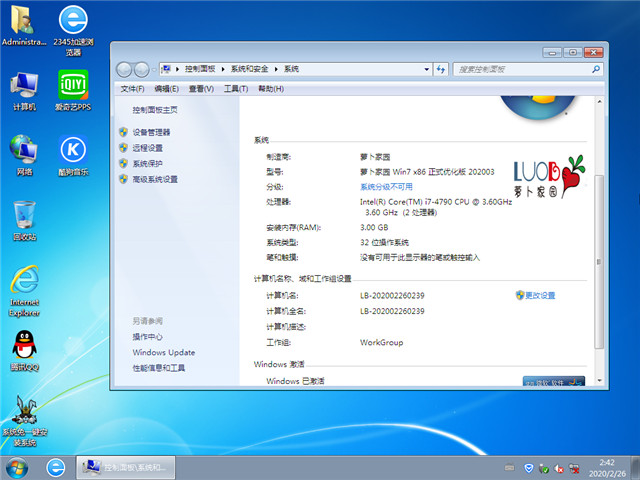Go to 控制面板主页
Image resolution: width=640 pixels, height=480 pixels.
tap(155, 110)
